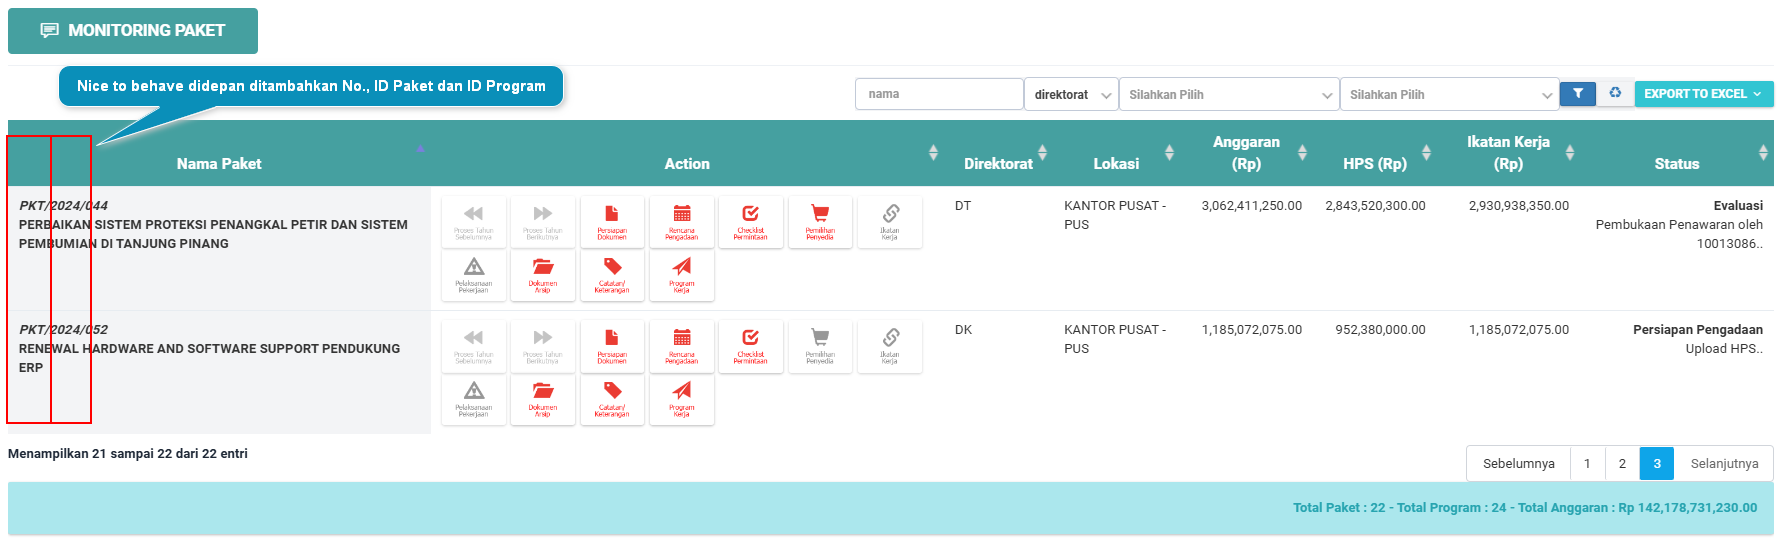Click Ikatan Kerja link icon in first row
Screen dimensions: 1784x543
(890, 221)
